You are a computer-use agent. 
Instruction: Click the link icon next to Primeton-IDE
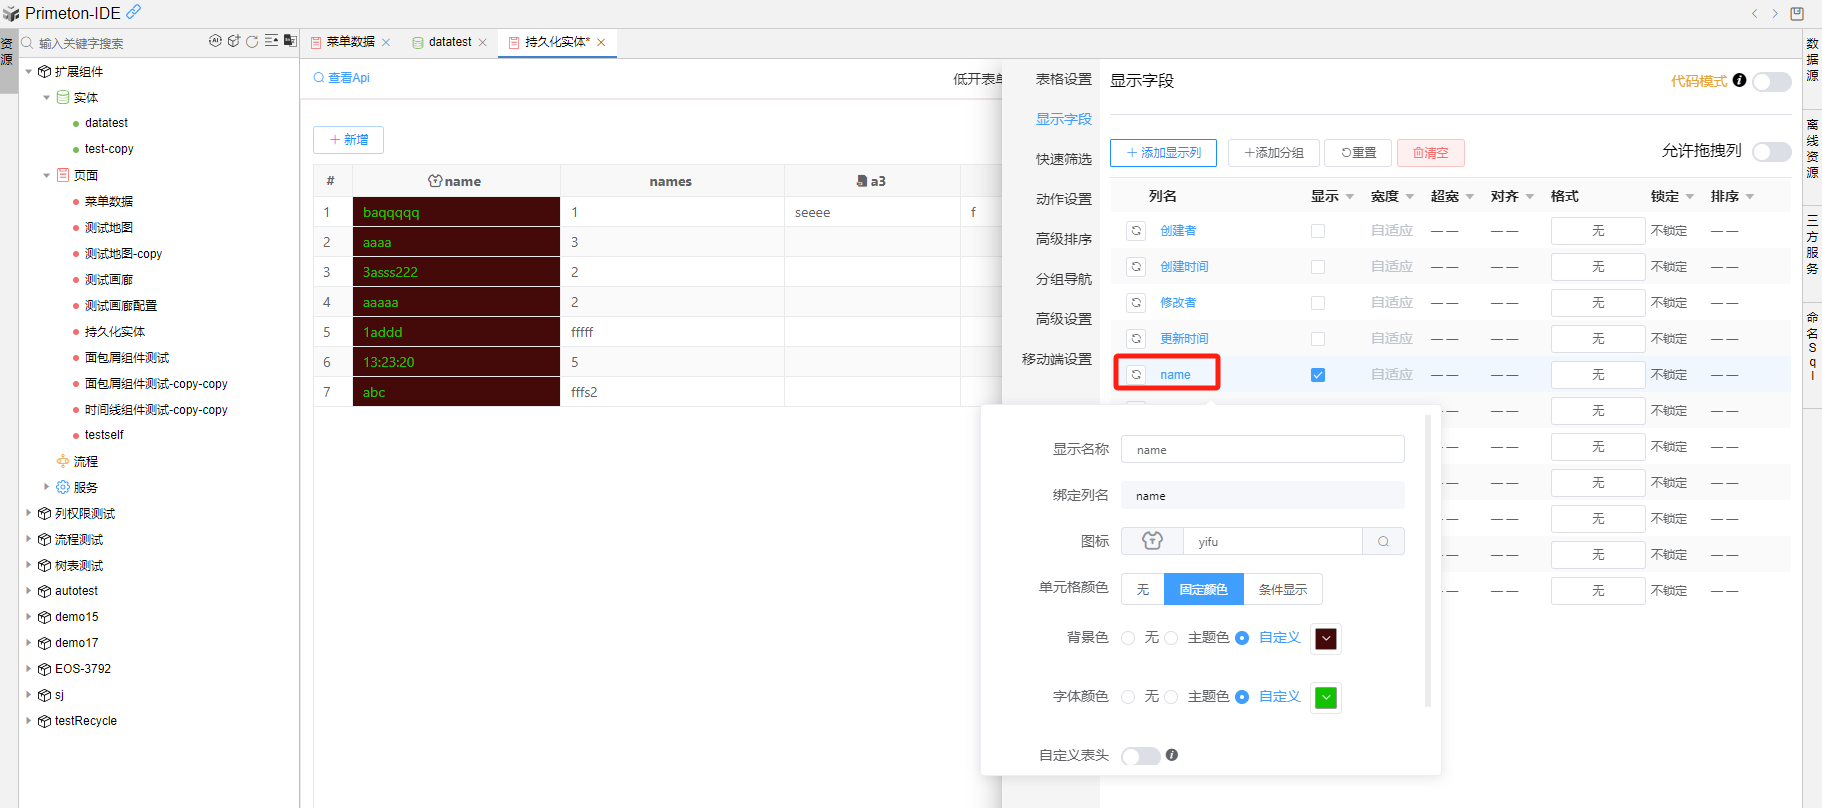coord(133,12)
